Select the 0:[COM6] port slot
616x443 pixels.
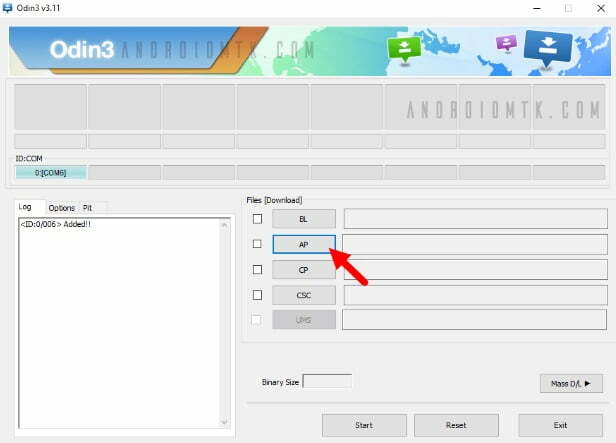click(50, 172)
